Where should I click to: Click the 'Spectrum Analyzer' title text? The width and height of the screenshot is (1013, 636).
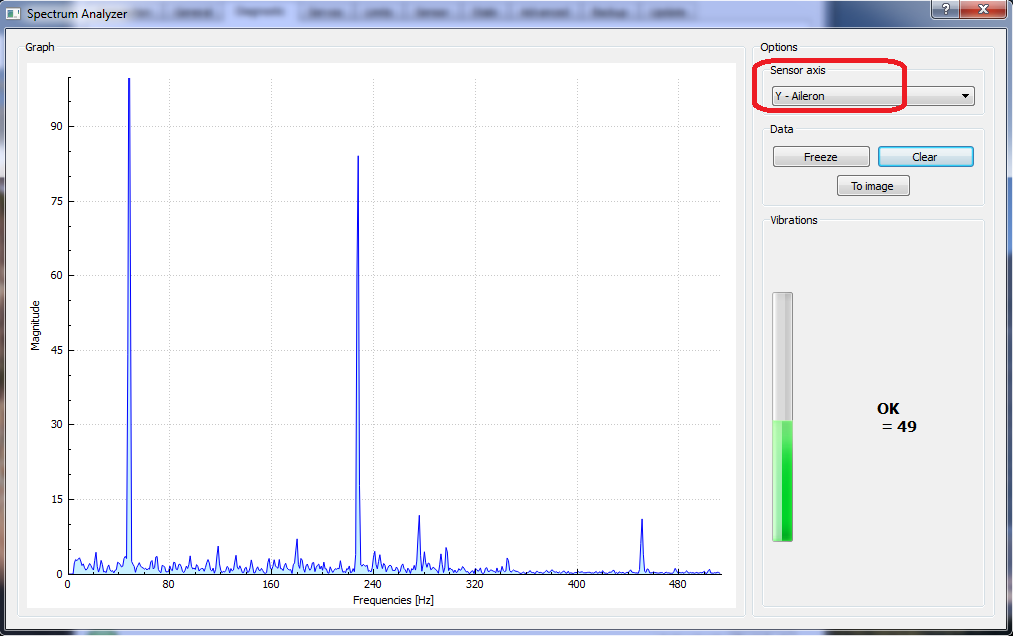[76, 15]
